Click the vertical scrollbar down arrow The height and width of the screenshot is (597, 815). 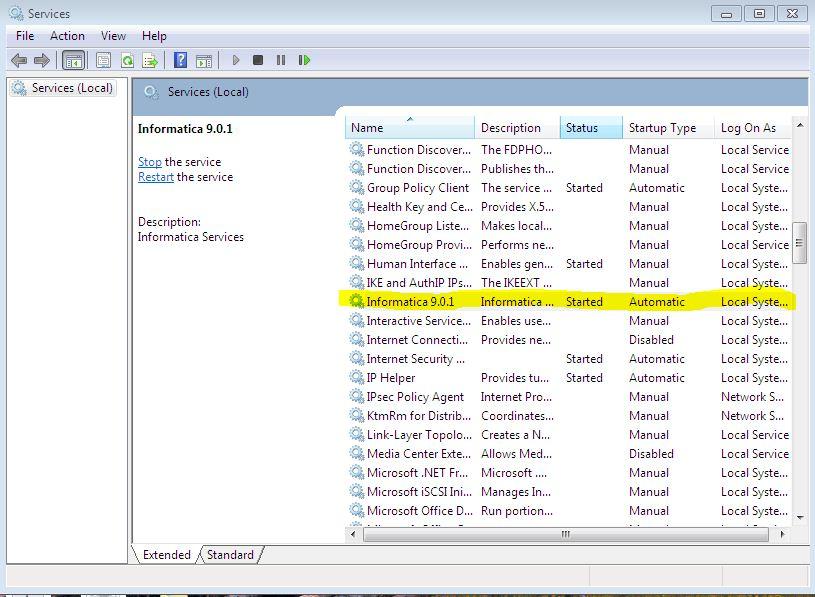pyautogui.click(x=800, y=517)
